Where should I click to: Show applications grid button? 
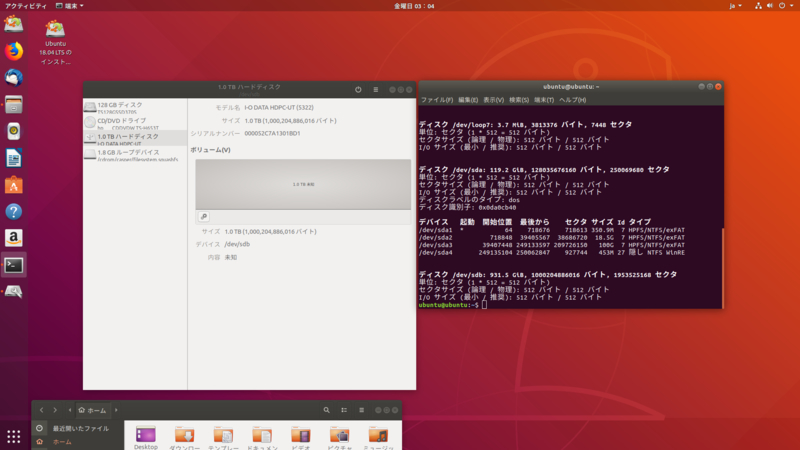(x=14, y=436)
